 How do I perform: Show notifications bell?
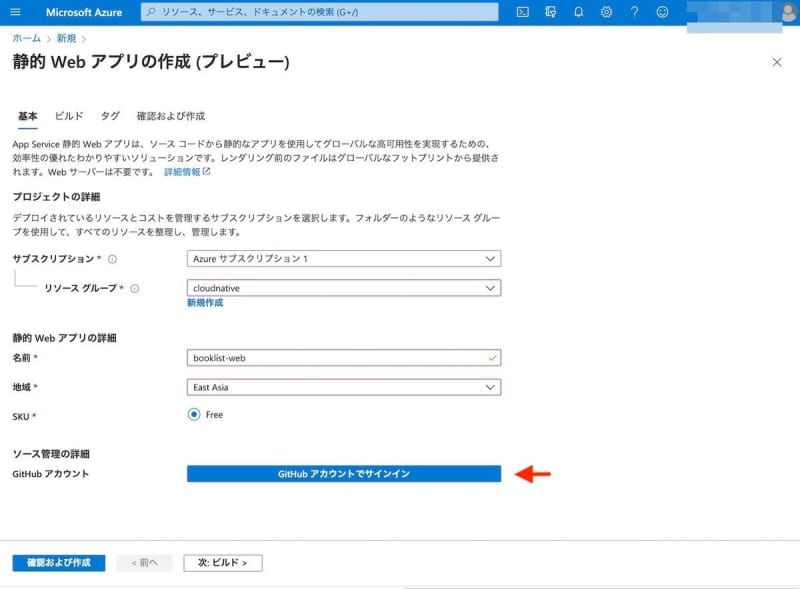(x=578, y=12)
